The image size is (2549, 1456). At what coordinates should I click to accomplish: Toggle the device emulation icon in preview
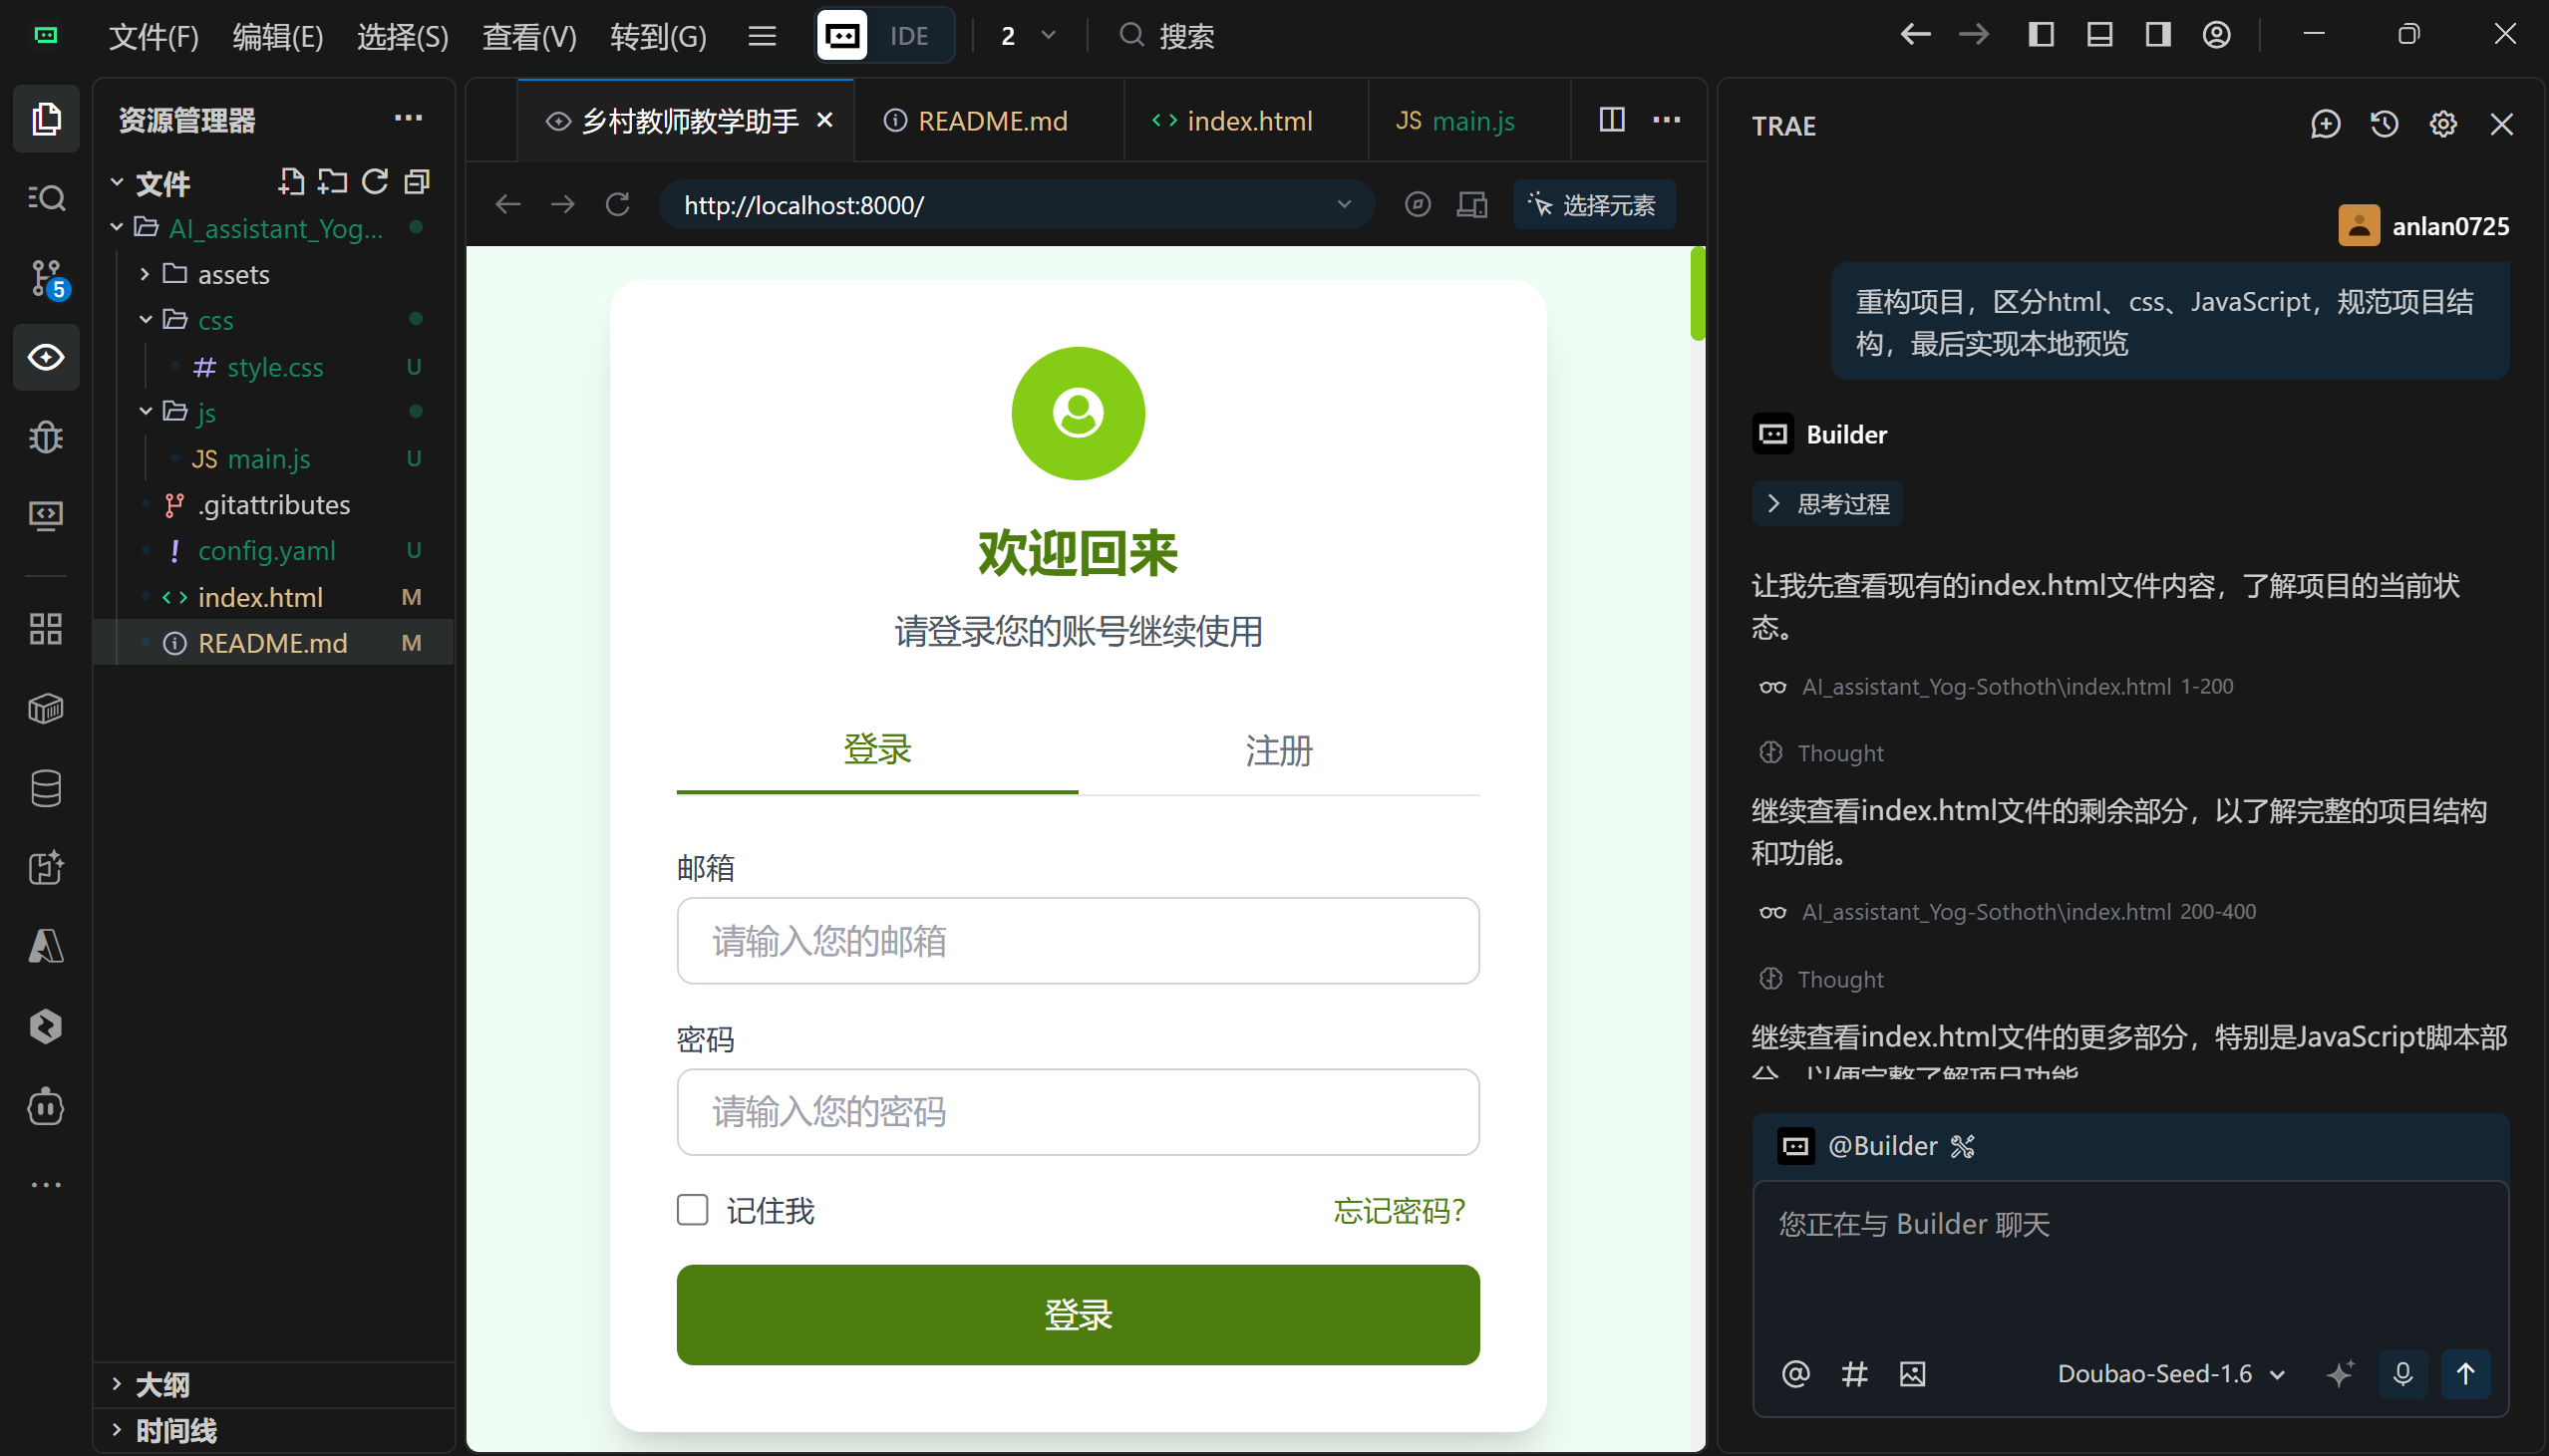[1472, 205]
